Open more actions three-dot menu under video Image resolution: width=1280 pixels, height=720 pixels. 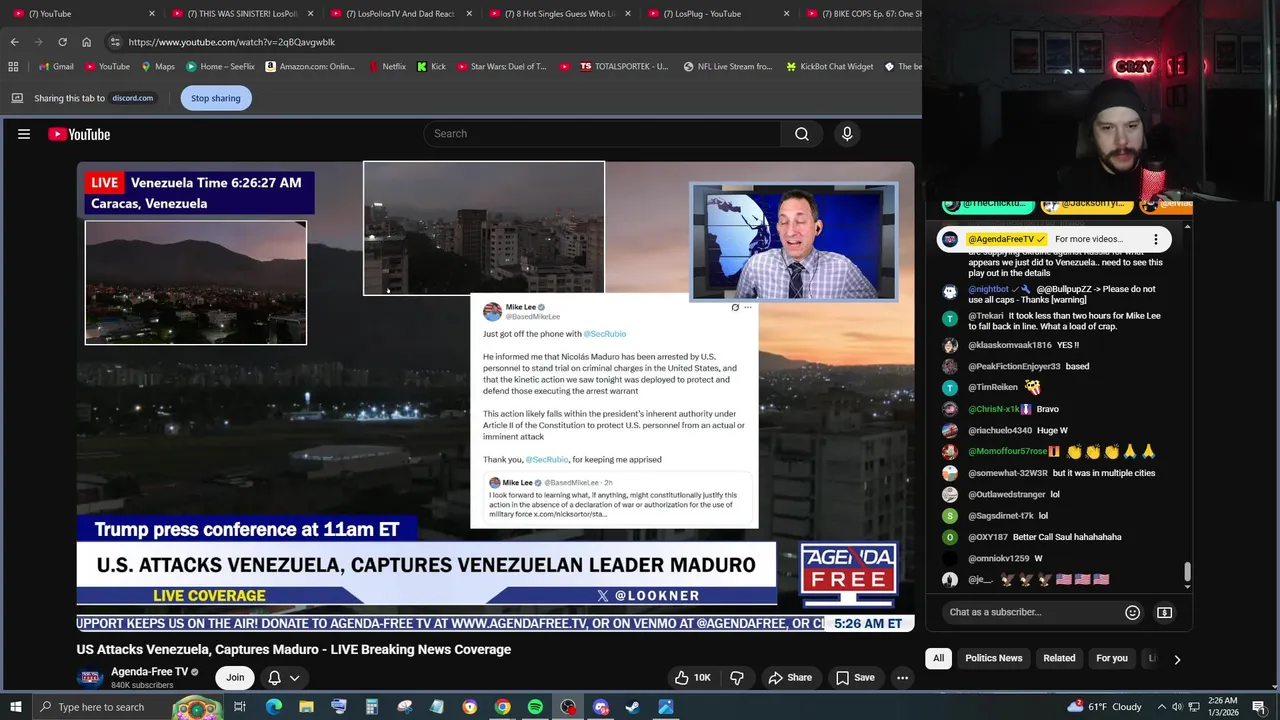902,678
